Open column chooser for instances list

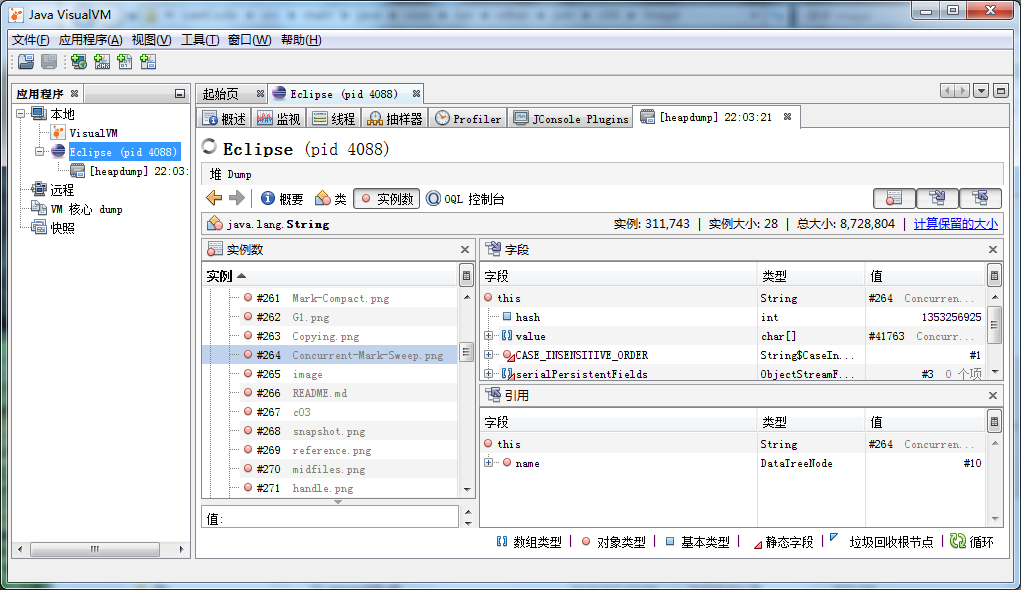pyautogui.click(x=466, y=276)
